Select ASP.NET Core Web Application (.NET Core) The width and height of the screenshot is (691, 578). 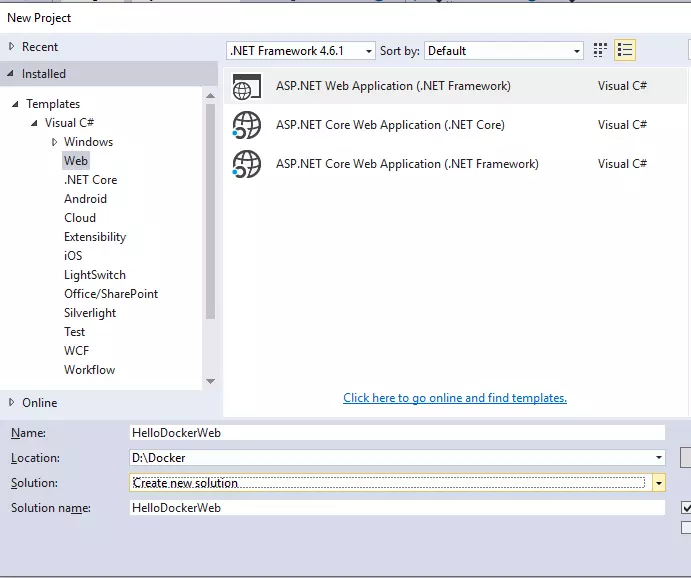click(455, 125)
